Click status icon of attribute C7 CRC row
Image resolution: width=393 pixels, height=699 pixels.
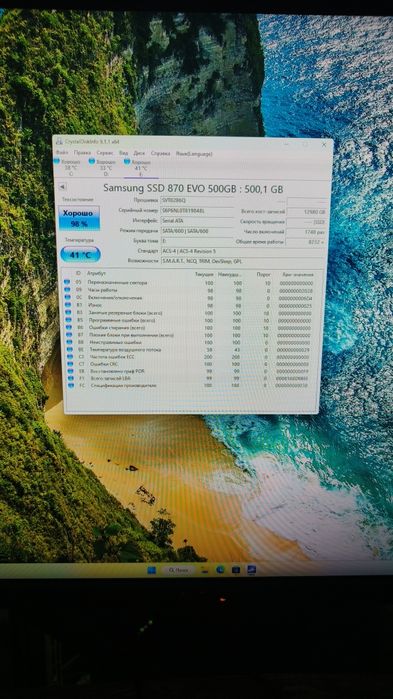[x=70, y=364]
